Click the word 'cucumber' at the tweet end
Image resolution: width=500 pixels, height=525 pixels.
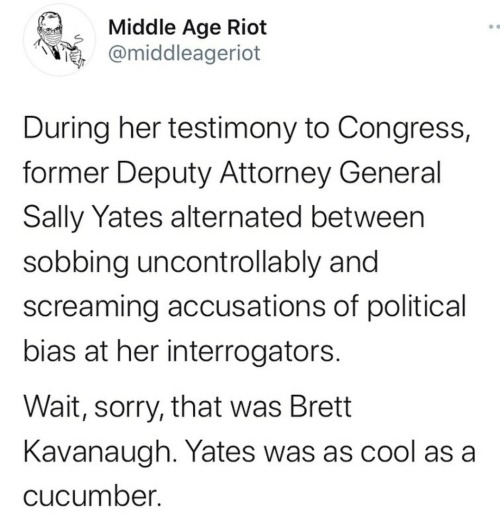[90, 496]
